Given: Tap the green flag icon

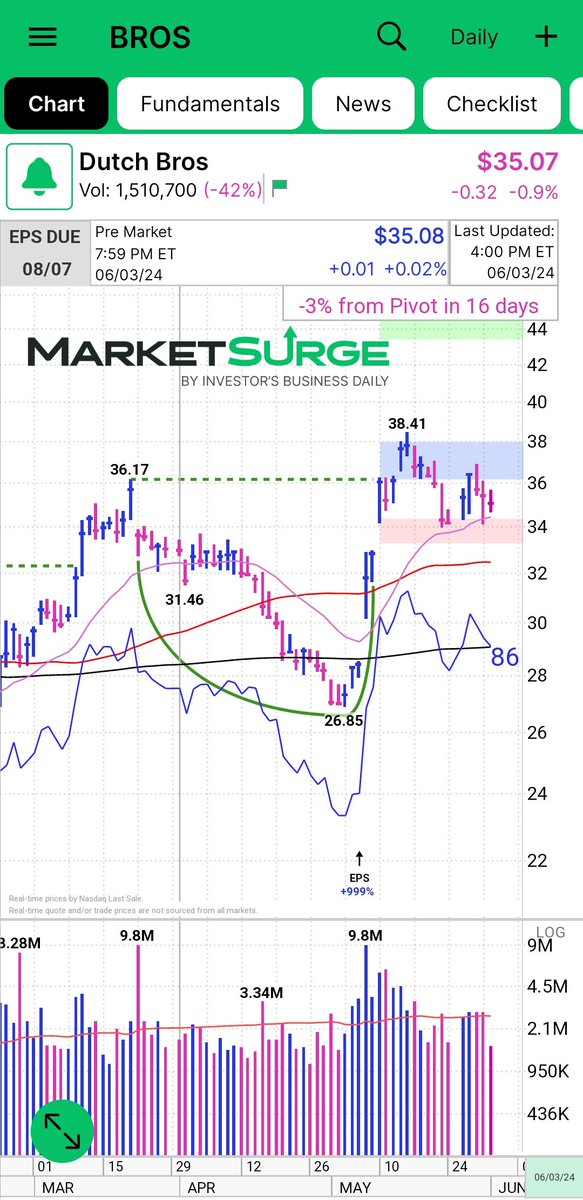Looking at the screenshot, I should pyautogui.click(x=279, y=186).
